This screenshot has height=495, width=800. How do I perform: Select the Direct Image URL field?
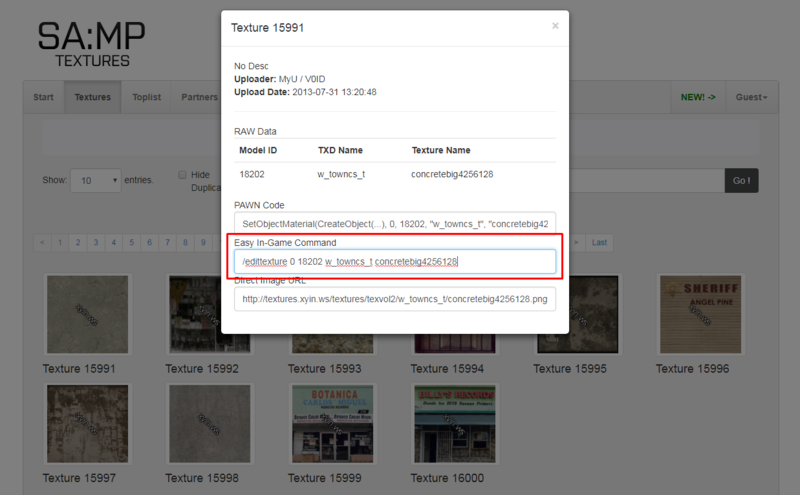[x=395, y=299]
